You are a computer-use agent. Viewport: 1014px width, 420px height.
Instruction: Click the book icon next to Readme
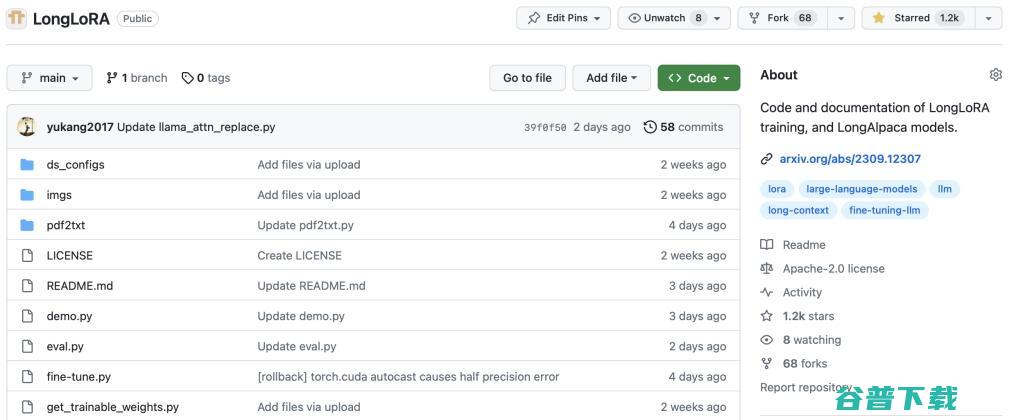(766, 245)
